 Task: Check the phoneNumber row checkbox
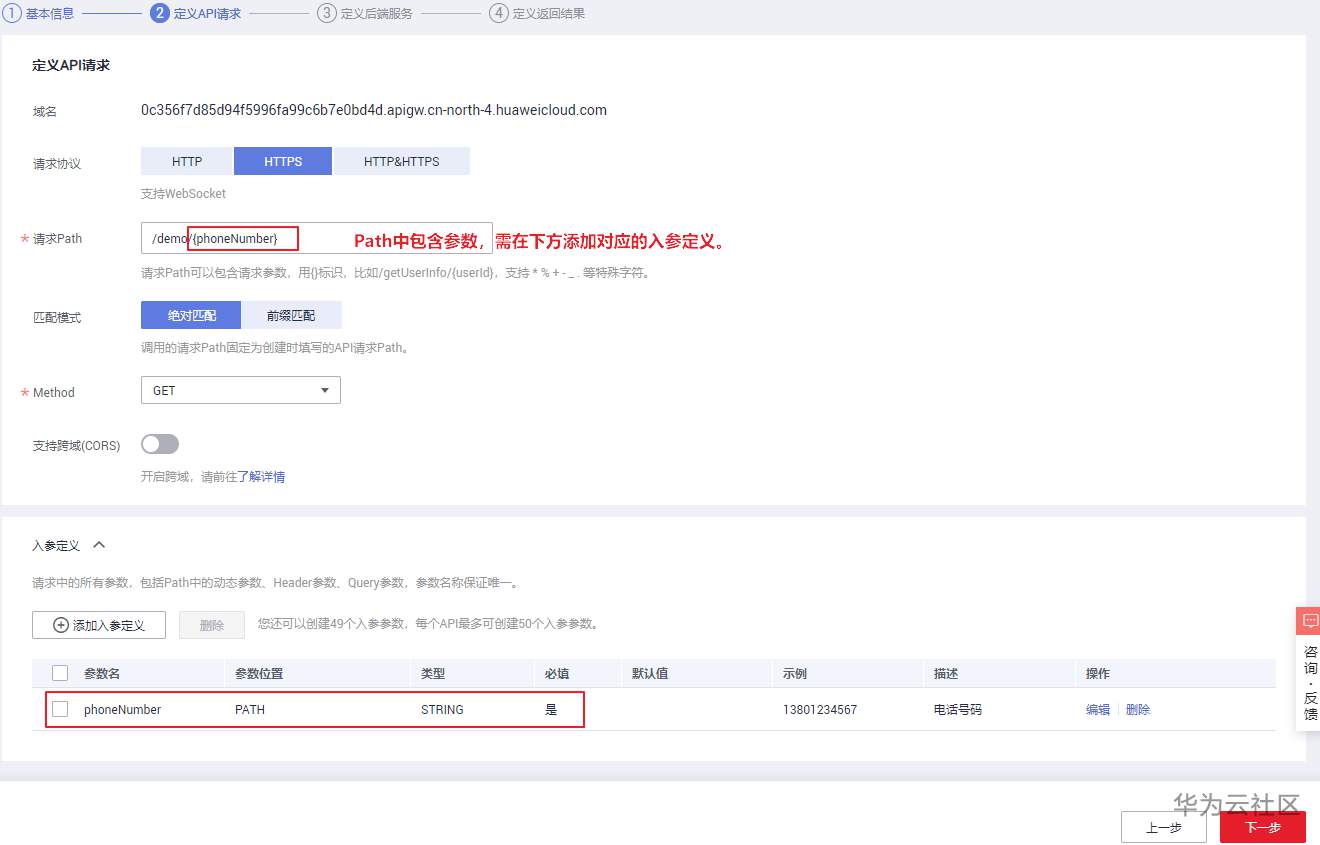(x=59, y=710)
